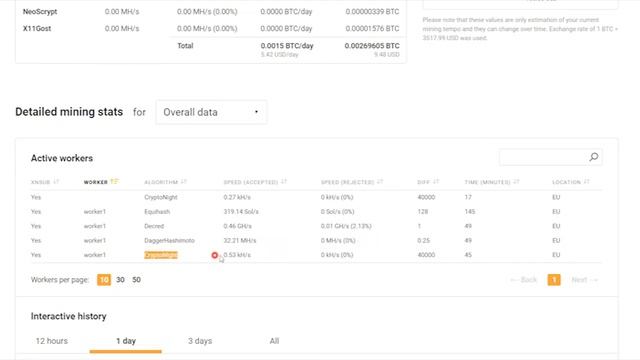Go to the previous page with Back
The width and height of the screenshot is (640, 360).
(x=524, y=280)
